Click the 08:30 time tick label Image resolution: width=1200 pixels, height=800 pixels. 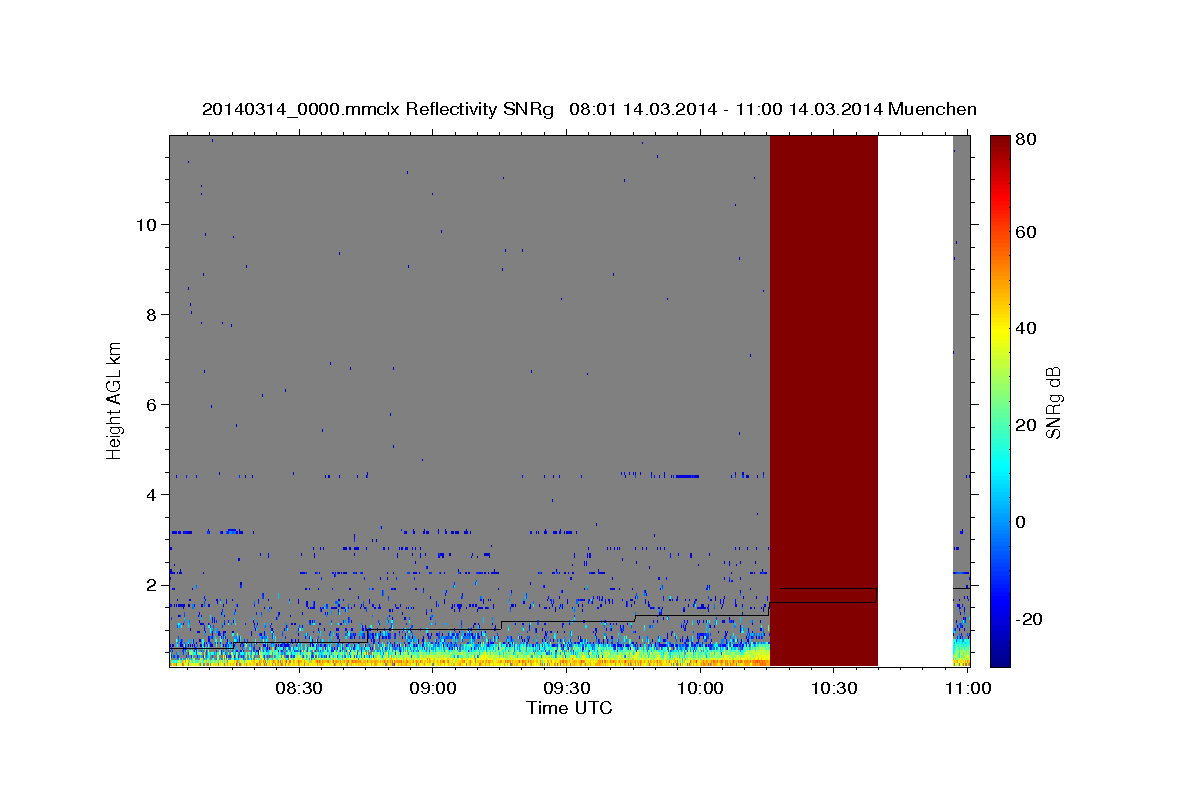[x=299, y=689]
